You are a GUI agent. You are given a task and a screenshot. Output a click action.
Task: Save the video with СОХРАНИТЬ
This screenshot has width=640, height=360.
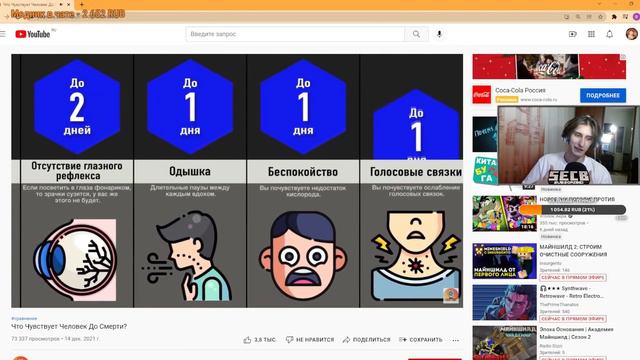421,340
